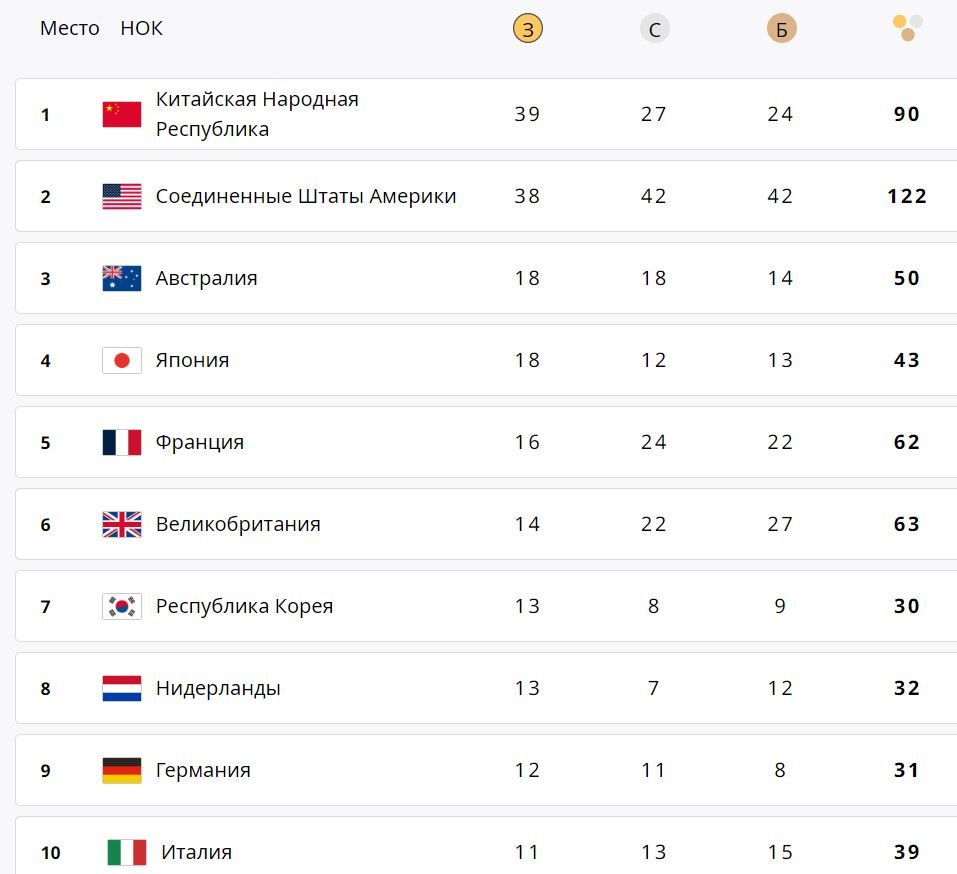This screenshot has height=874, width=957.
Task: Click the total medals icon in header
Action: point(906,28)
